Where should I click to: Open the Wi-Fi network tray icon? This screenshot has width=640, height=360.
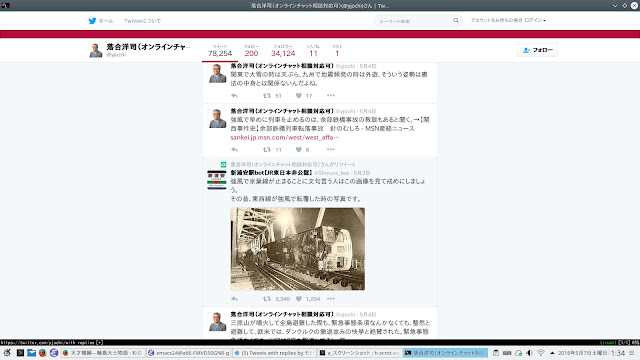pos(541,353)
